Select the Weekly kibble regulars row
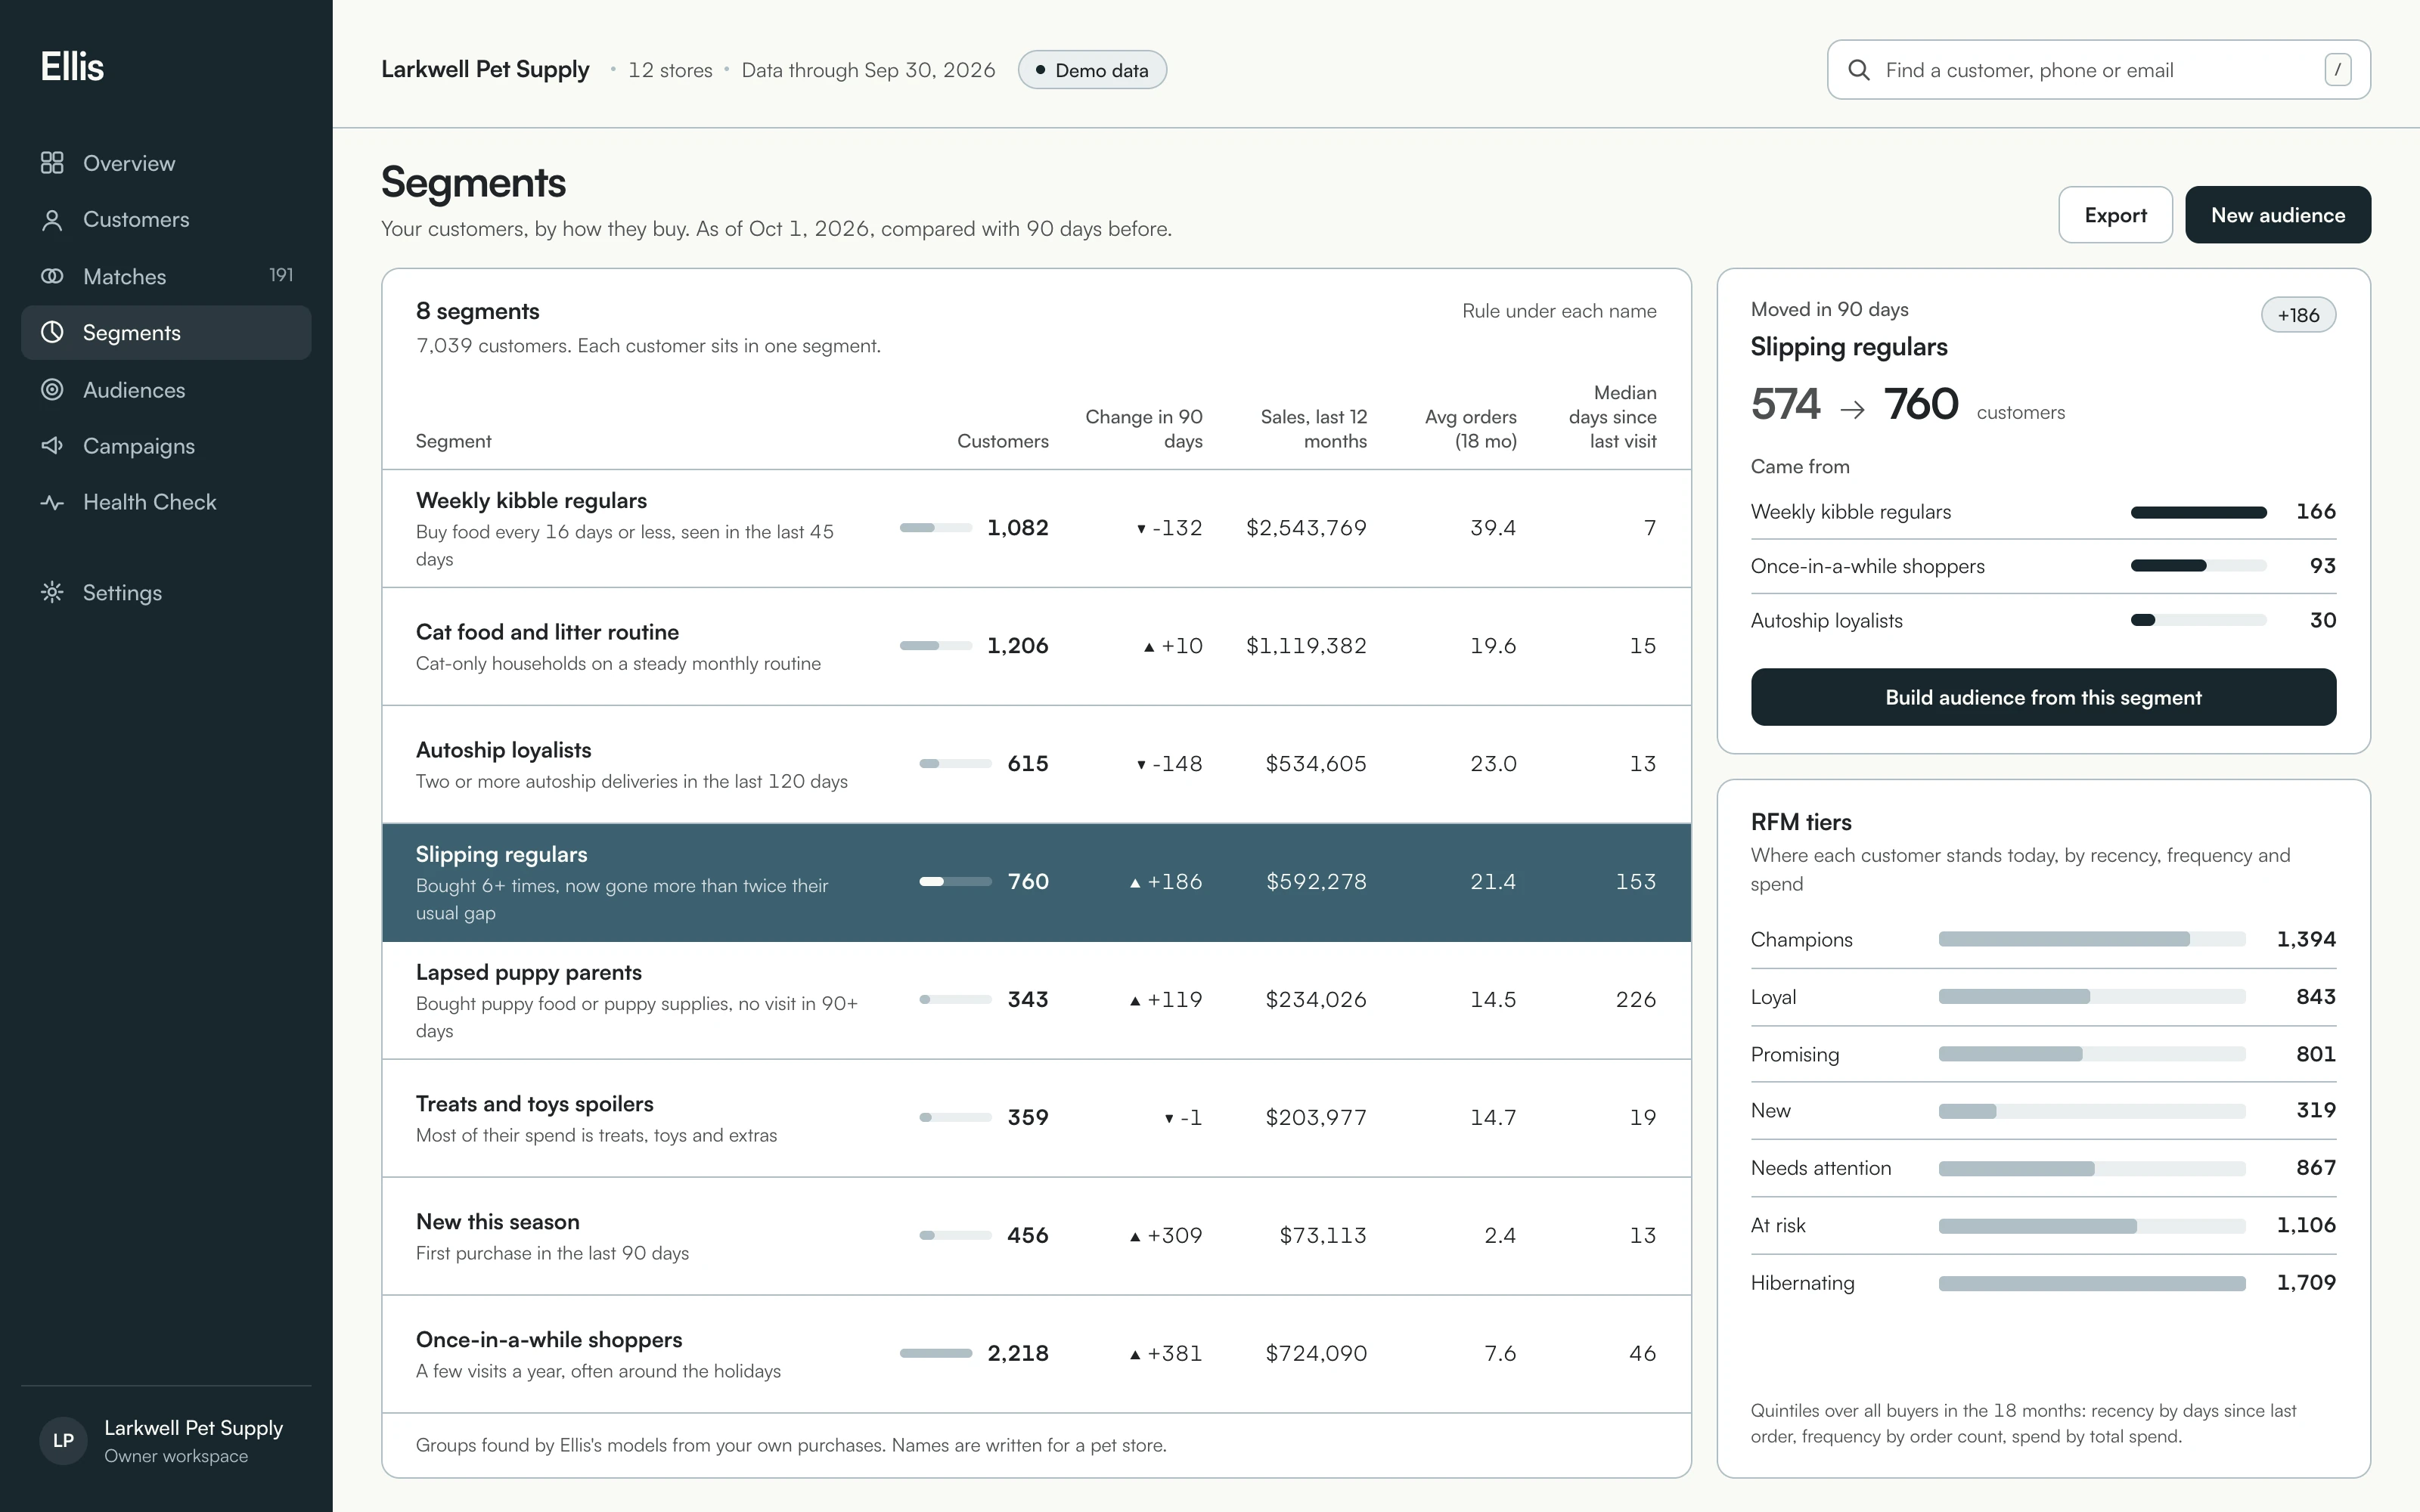 (x=1036, y=528)
